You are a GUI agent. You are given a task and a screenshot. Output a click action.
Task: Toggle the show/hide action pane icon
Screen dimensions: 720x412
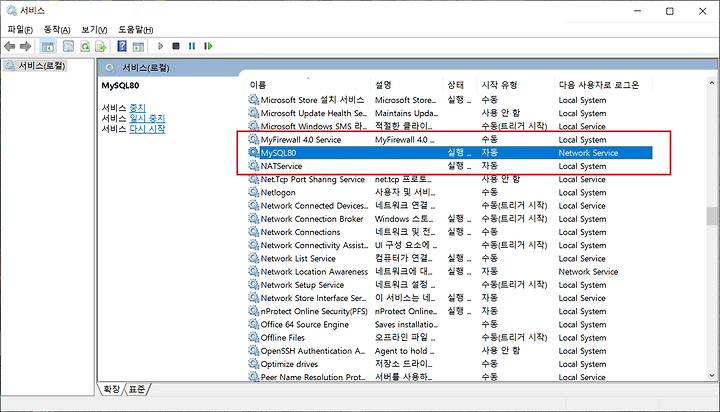[x=138, y=46]
